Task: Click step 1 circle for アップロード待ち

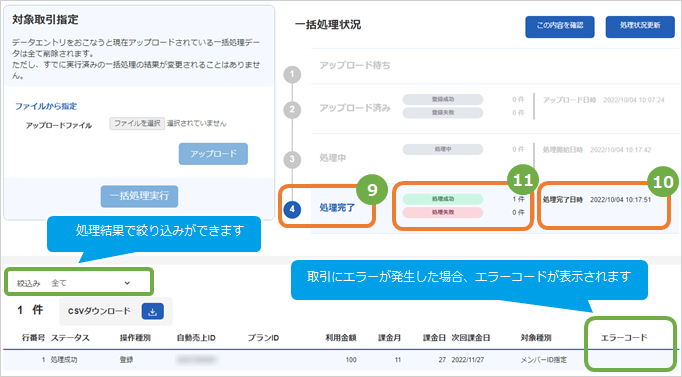Action: [x=292, y=74]
